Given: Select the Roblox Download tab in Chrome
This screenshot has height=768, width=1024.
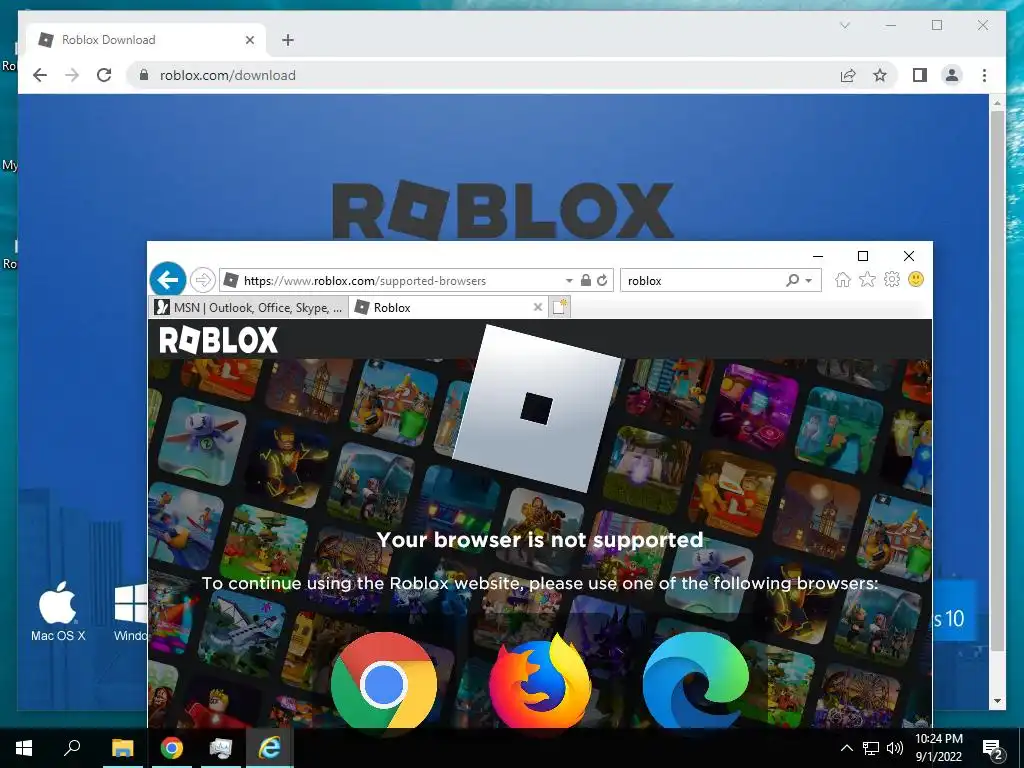Looking at the screenshot, I should [x=147, y=40].
